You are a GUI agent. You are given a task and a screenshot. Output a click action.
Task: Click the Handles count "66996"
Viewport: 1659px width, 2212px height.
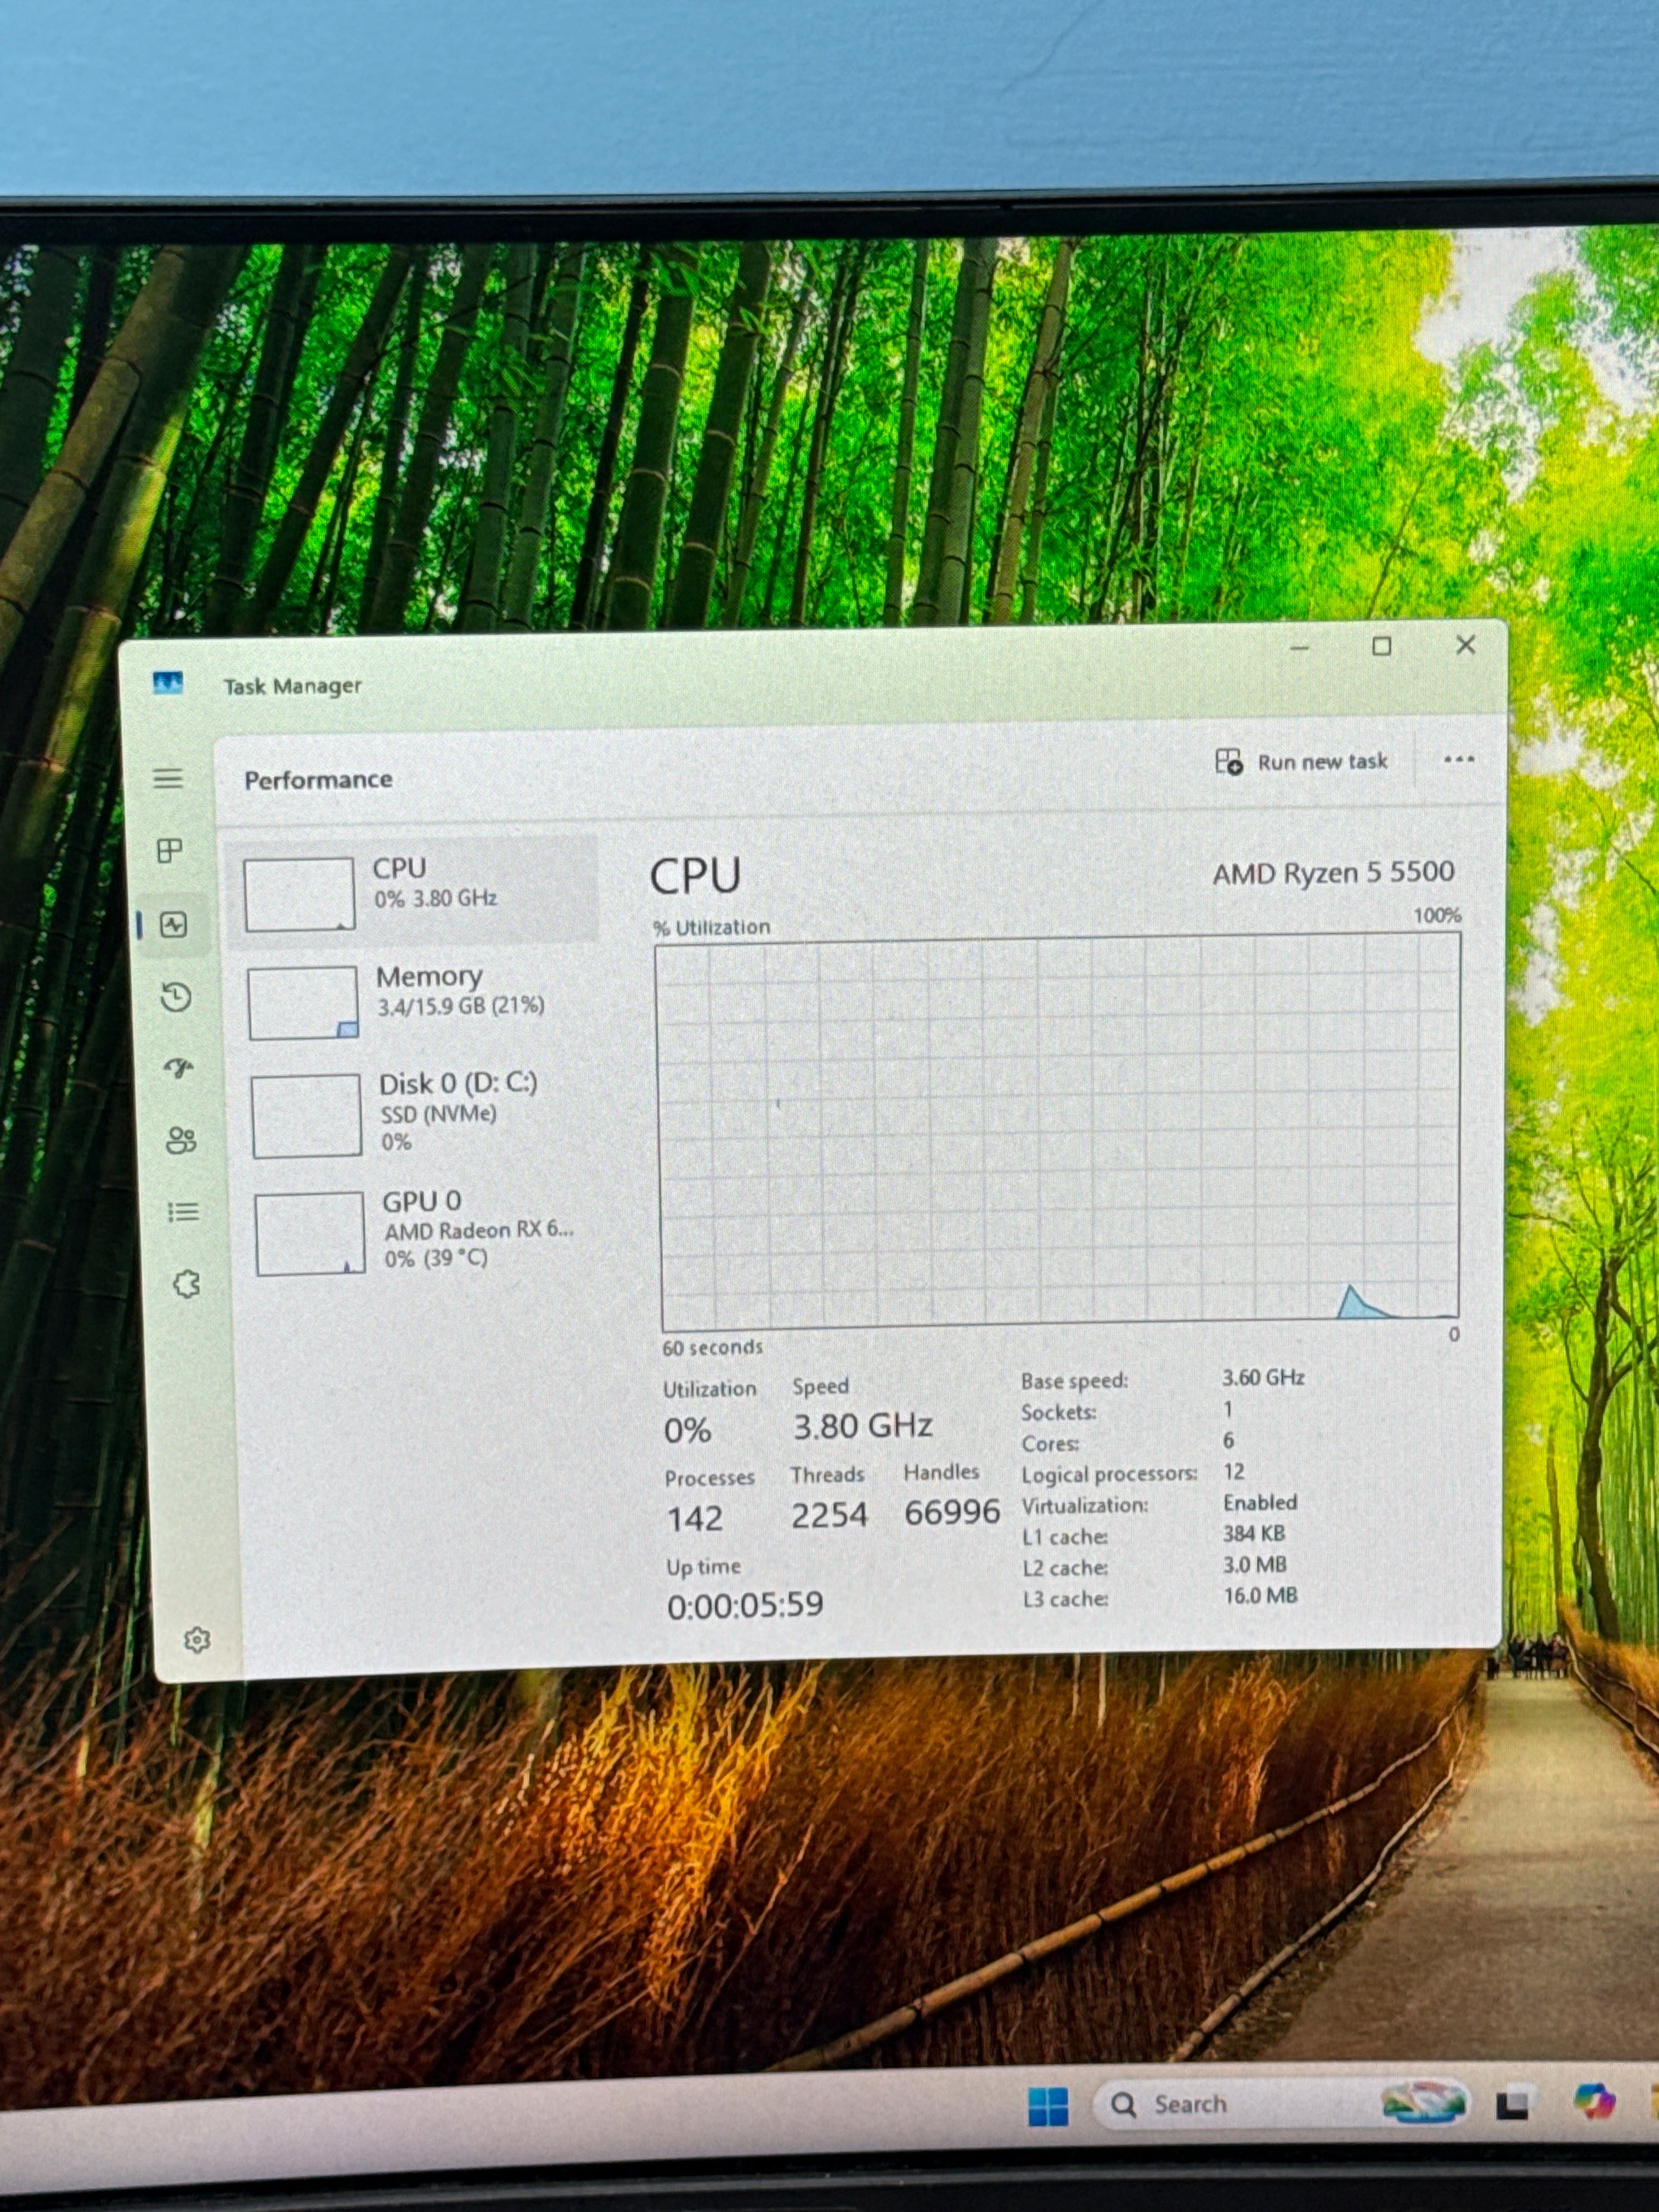[952, 1512]
